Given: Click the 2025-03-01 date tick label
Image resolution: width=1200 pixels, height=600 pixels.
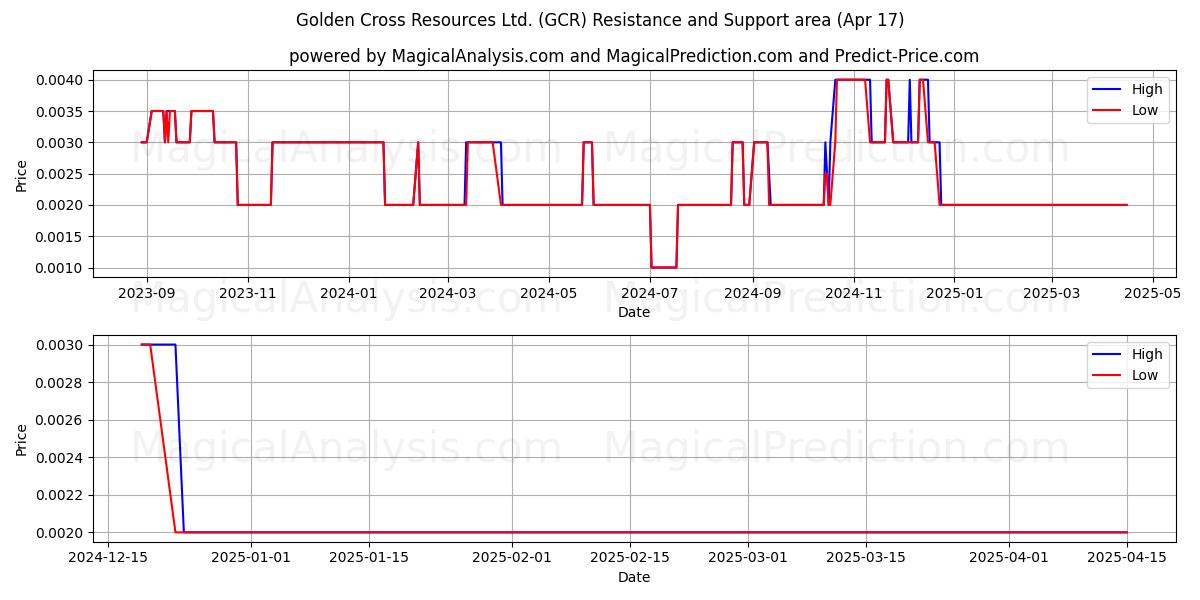Looking at the screenshot, I should [x=748, y=560].
